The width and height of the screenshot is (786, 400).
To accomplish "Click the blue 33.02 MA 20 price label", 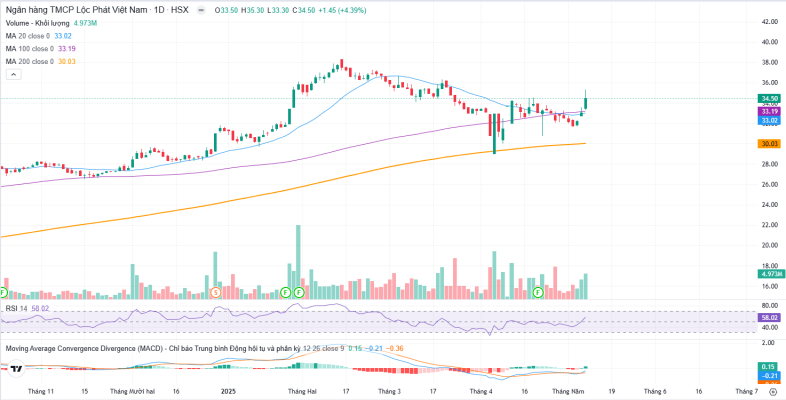I will 769,121.
